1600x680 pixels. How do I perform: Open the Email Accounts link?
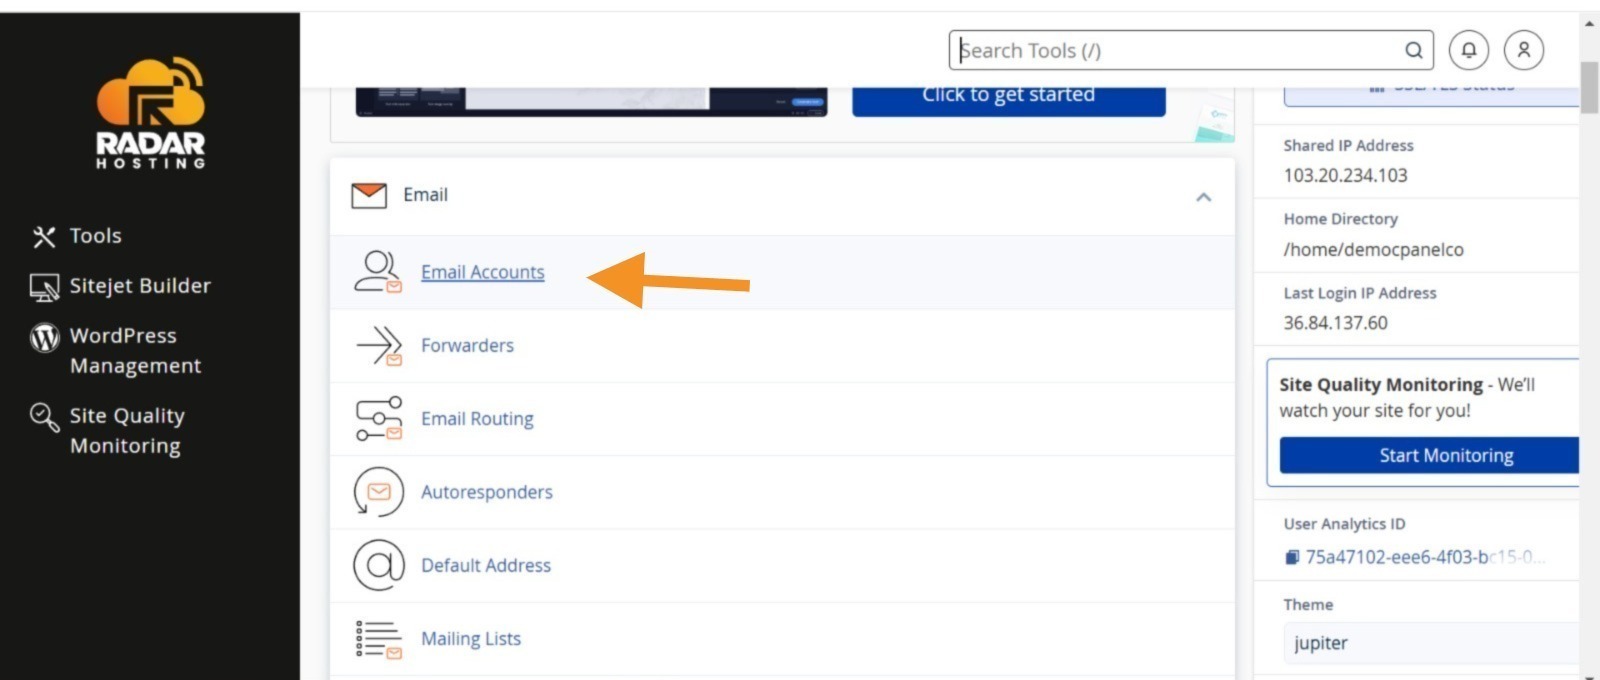coord(483,272)
